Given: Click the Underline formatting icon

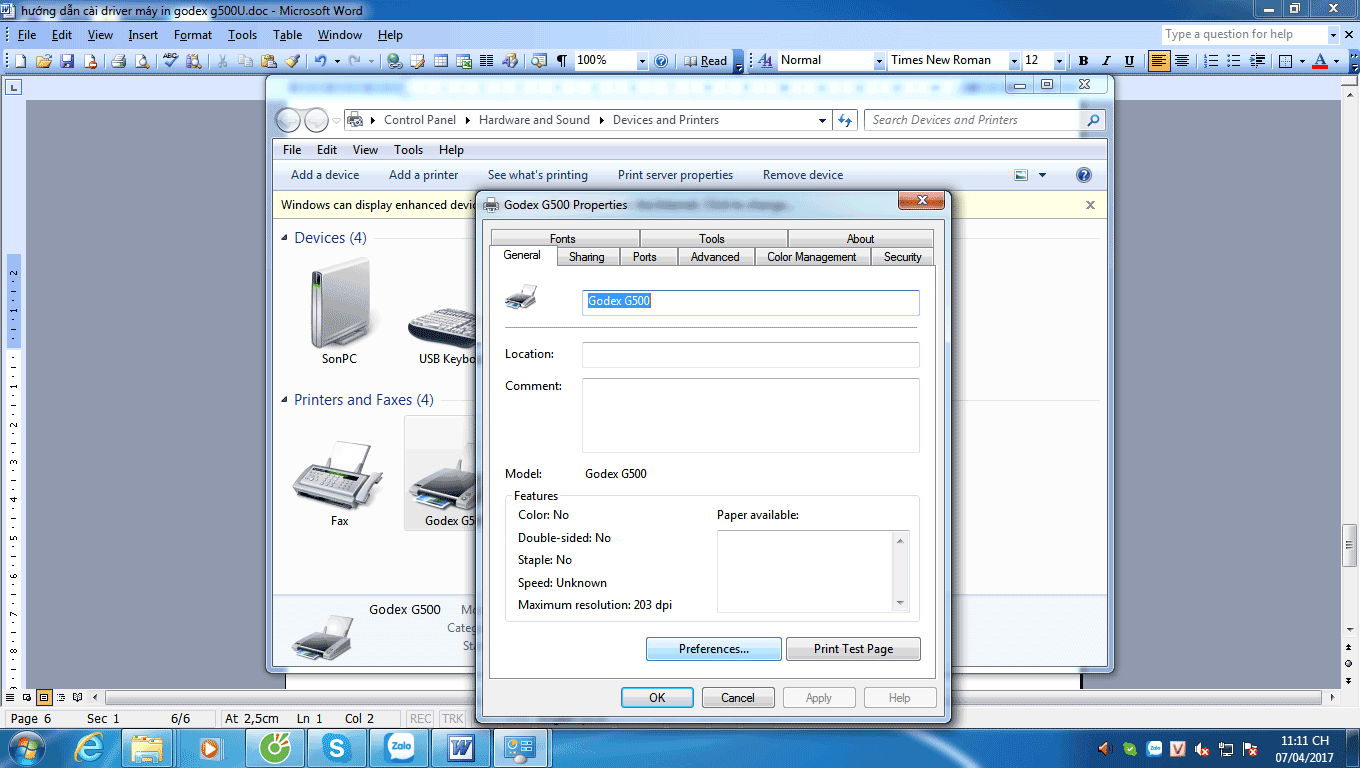Looking at the screenshot, I should pos(1129,61).
